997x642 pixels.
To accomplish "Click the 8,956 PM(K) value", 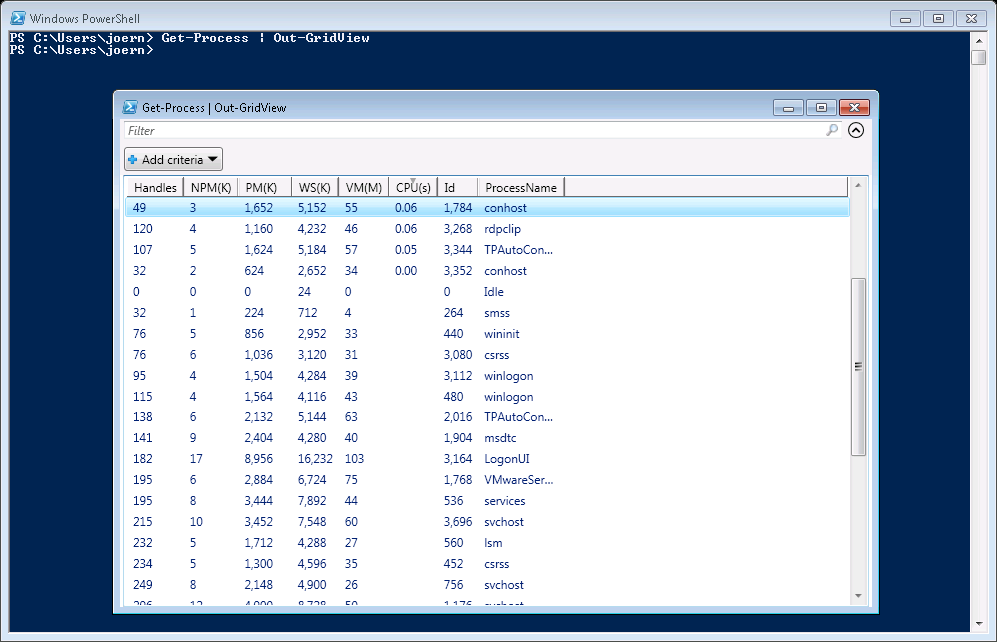I will [x=258, y=459].
